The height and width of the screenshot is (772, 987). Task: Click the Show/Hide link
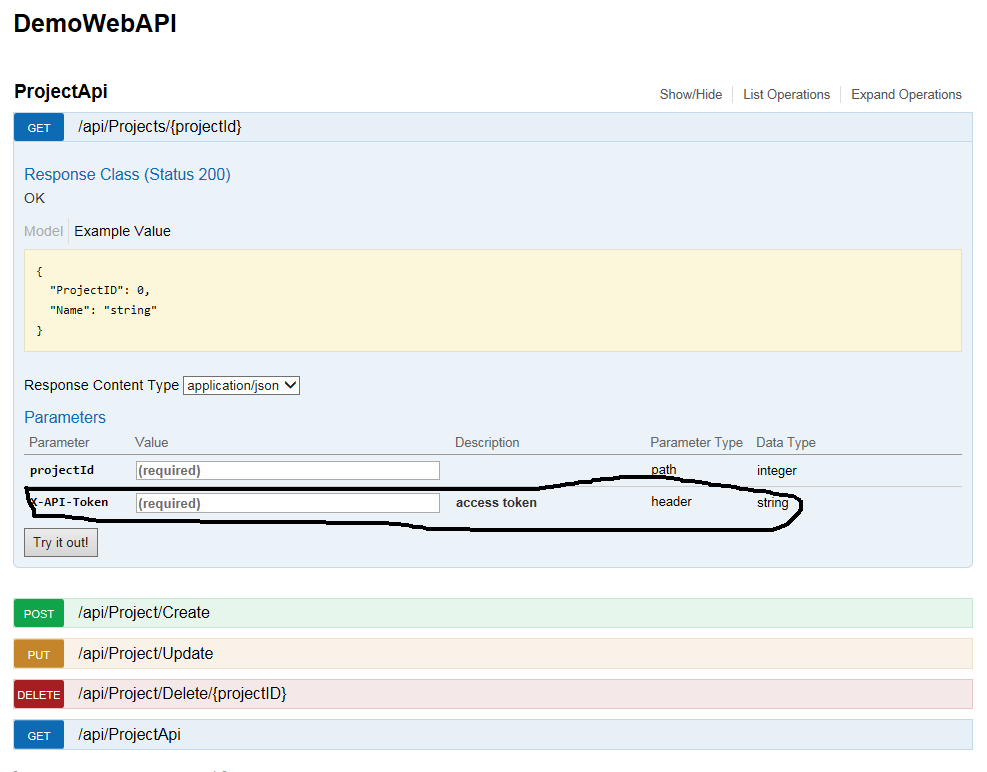(x=691, y=94)
